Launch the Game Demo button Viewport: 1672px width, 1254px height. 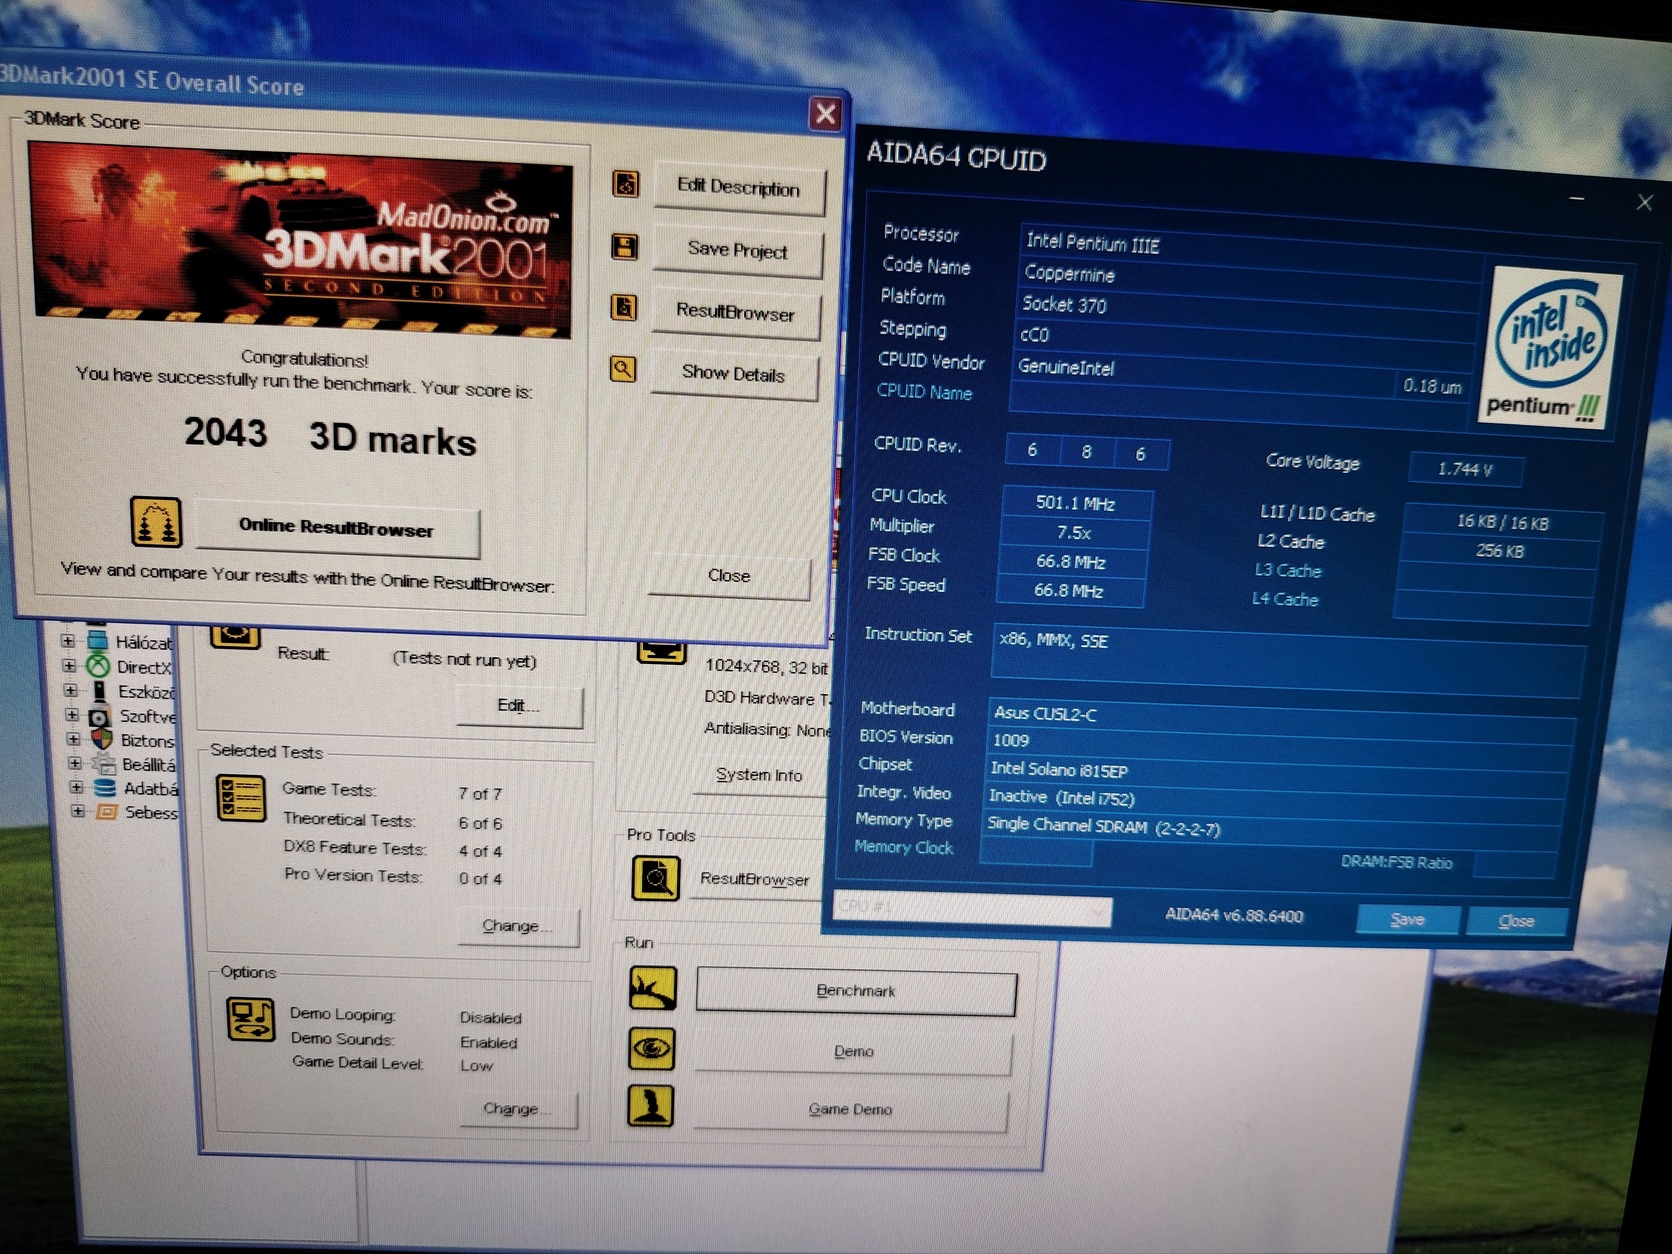point(851,1109)
